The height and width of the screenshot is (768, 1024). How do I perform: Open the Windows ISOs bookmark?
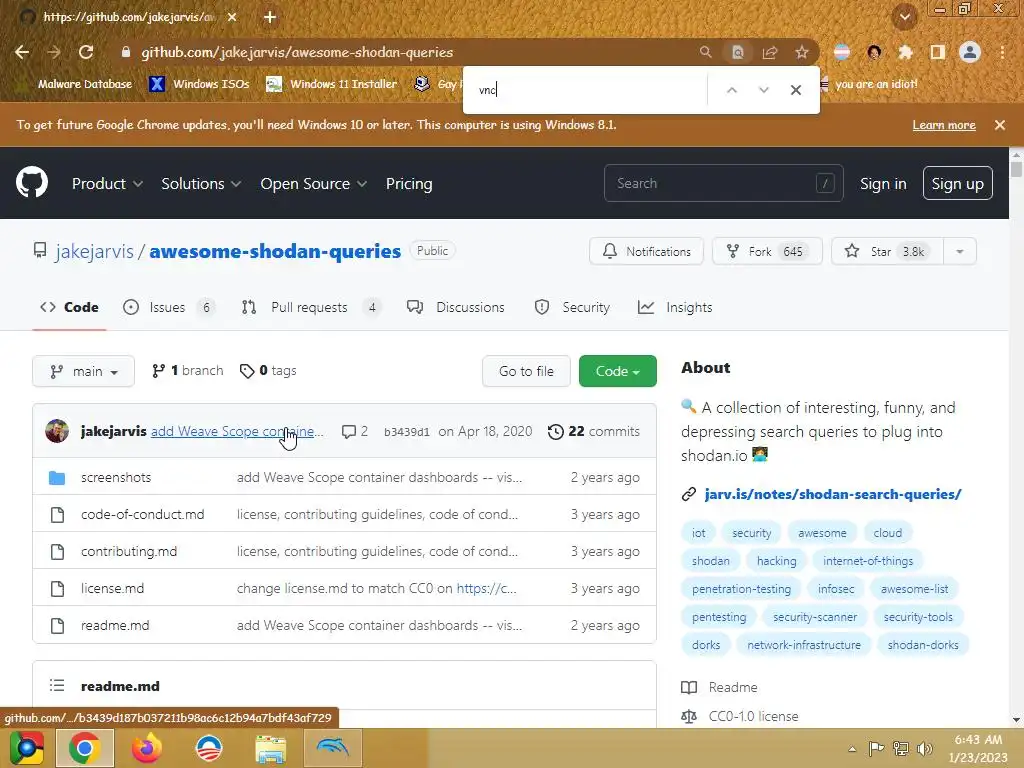click(x=199, y=84)
